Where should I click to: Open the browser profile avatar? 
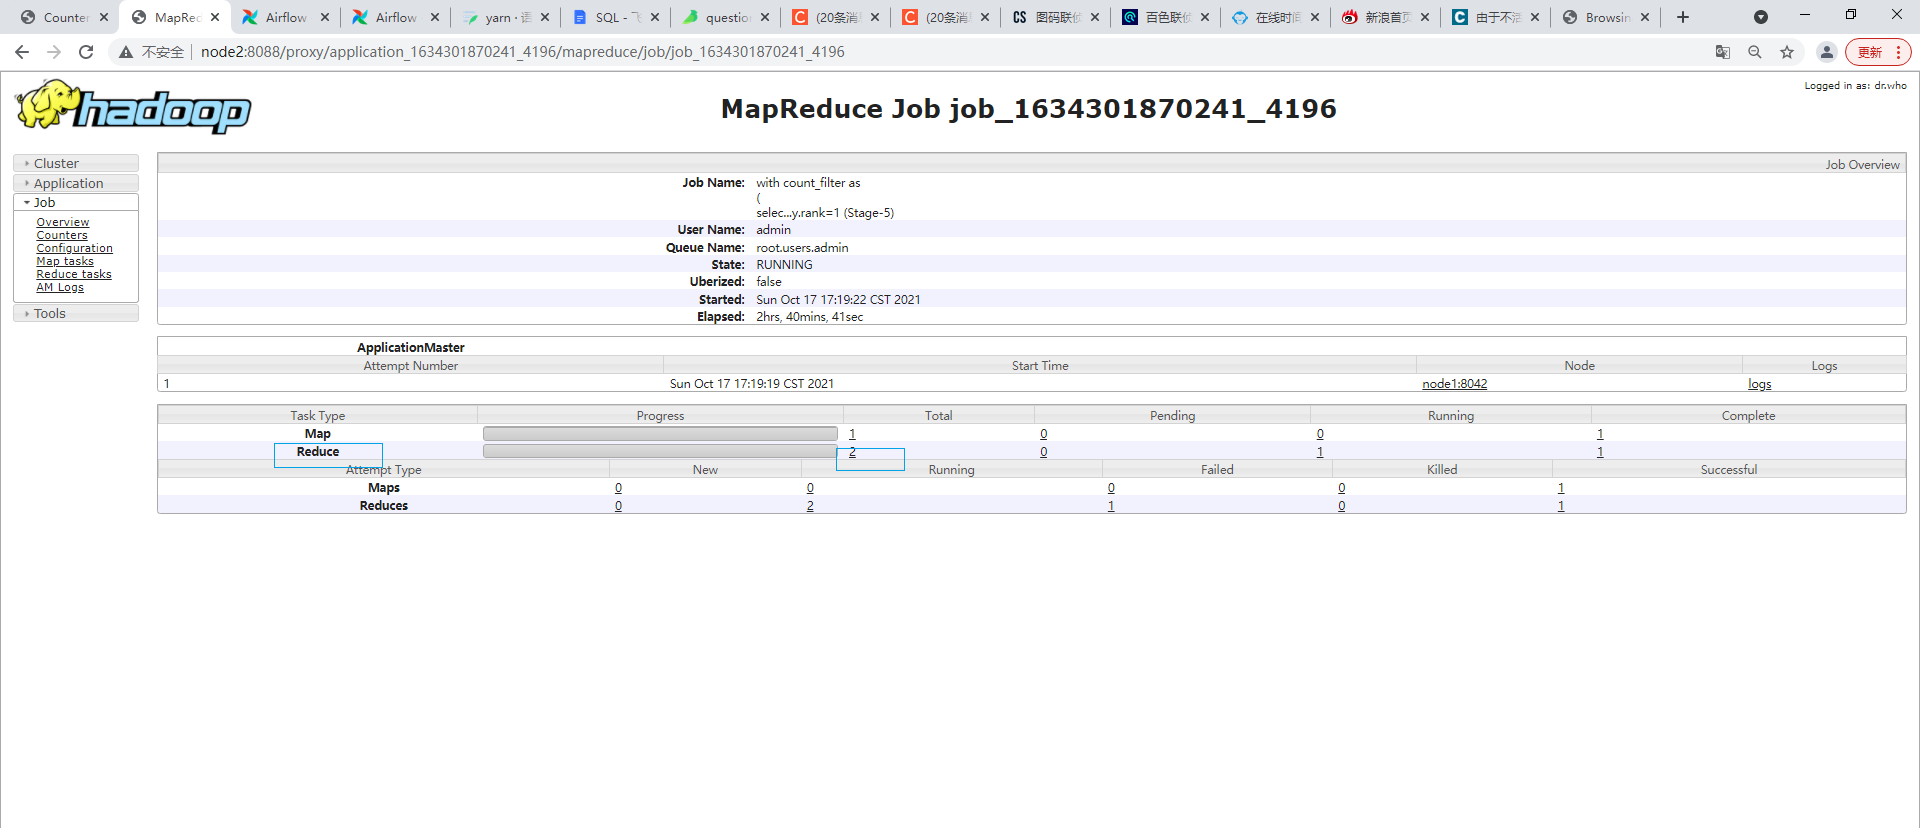(x=1826, y=52)
